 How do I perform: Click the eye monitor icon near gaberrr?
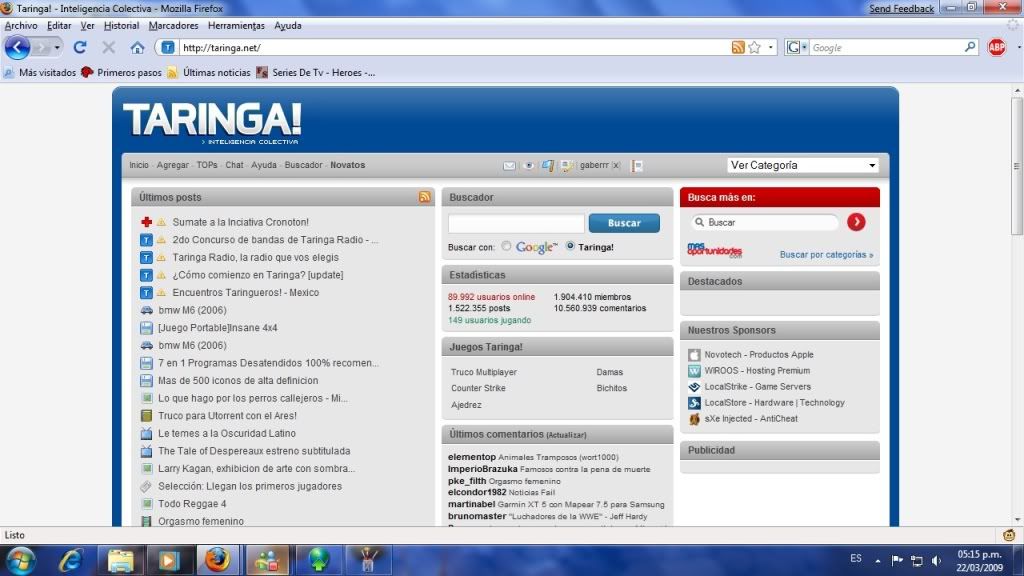pos(529,166)
